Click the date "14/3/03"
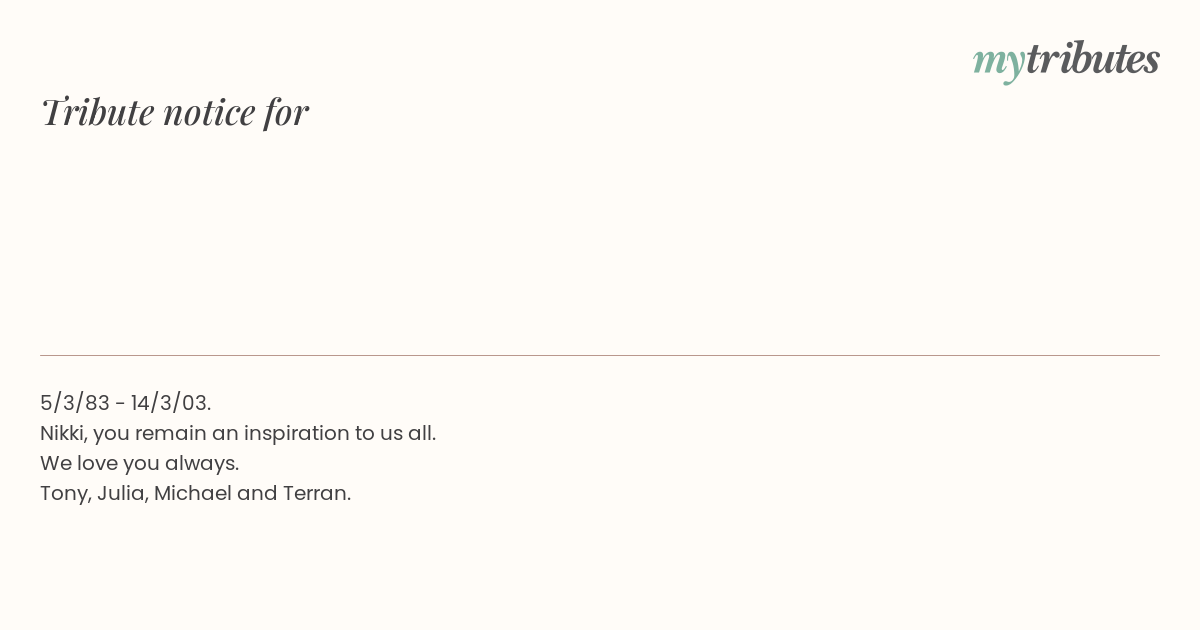The width and height of the screenshot is (1200, 630). click(168, 403)
